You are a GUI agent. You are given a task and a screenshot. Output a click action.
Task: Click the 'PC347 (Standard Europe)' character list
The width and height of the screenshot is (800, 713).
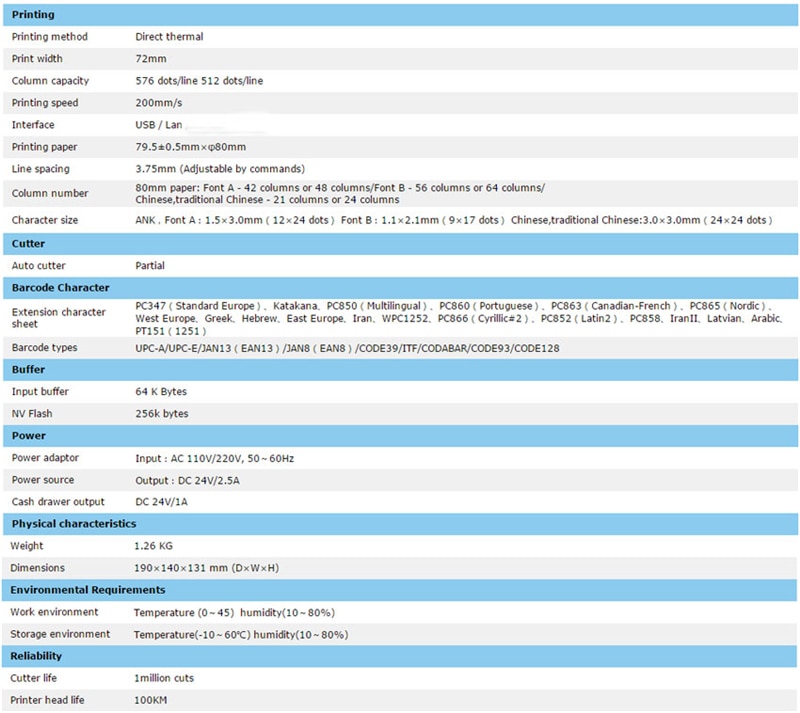pyautogui.click(x=459, y=318)
